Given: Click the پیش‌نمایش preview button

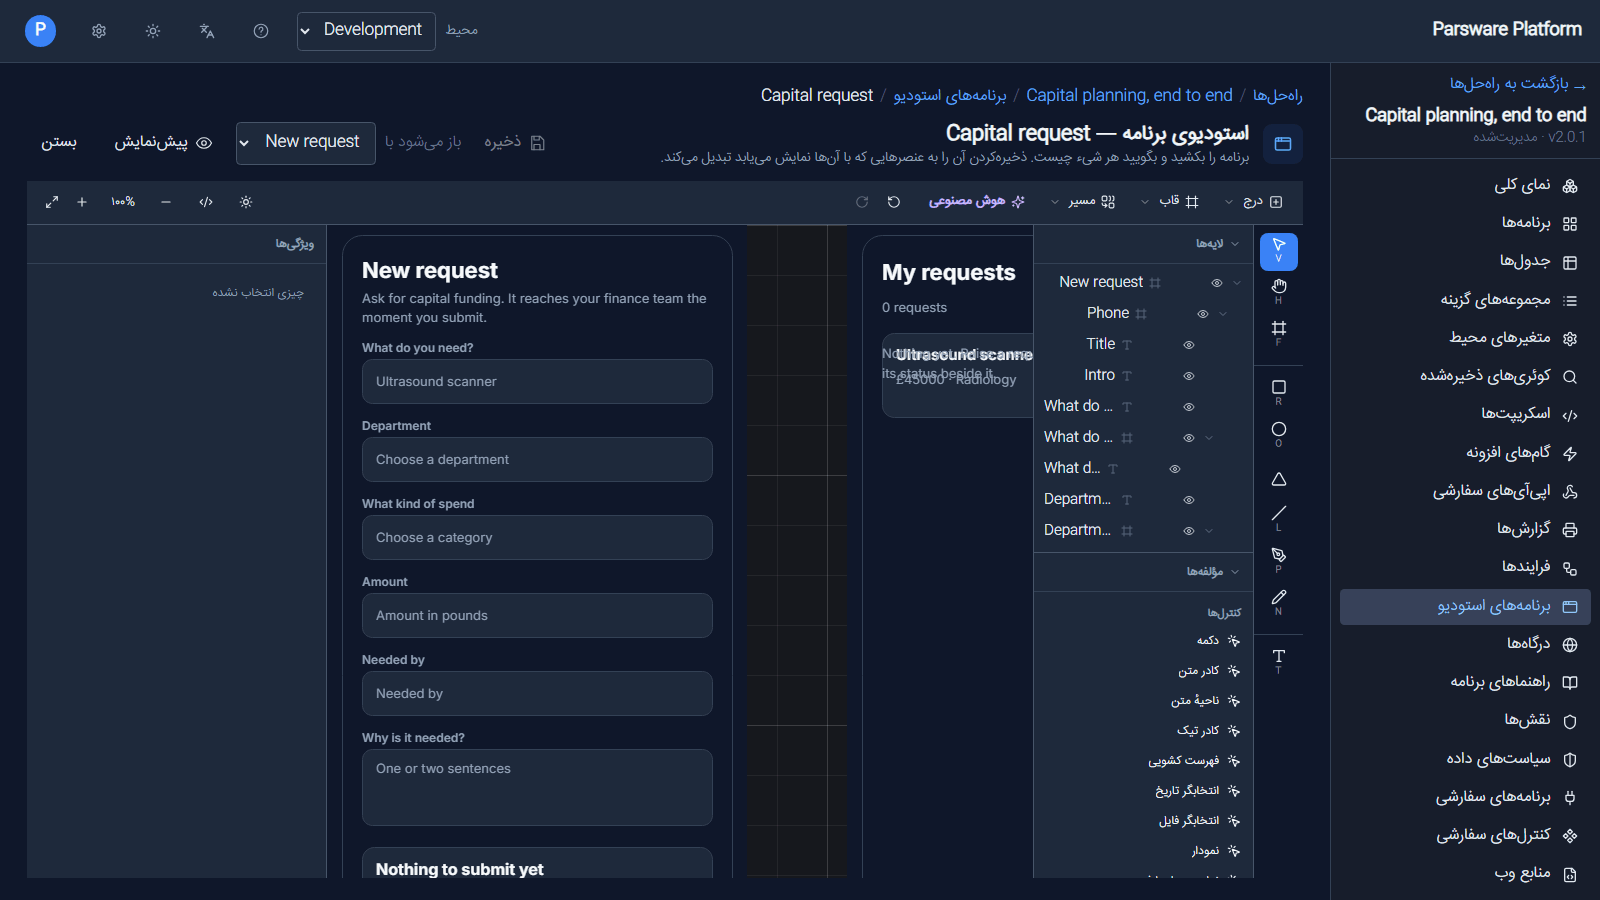Looking at the screenshot, I should pyautogui.click(x=163, y=143).
